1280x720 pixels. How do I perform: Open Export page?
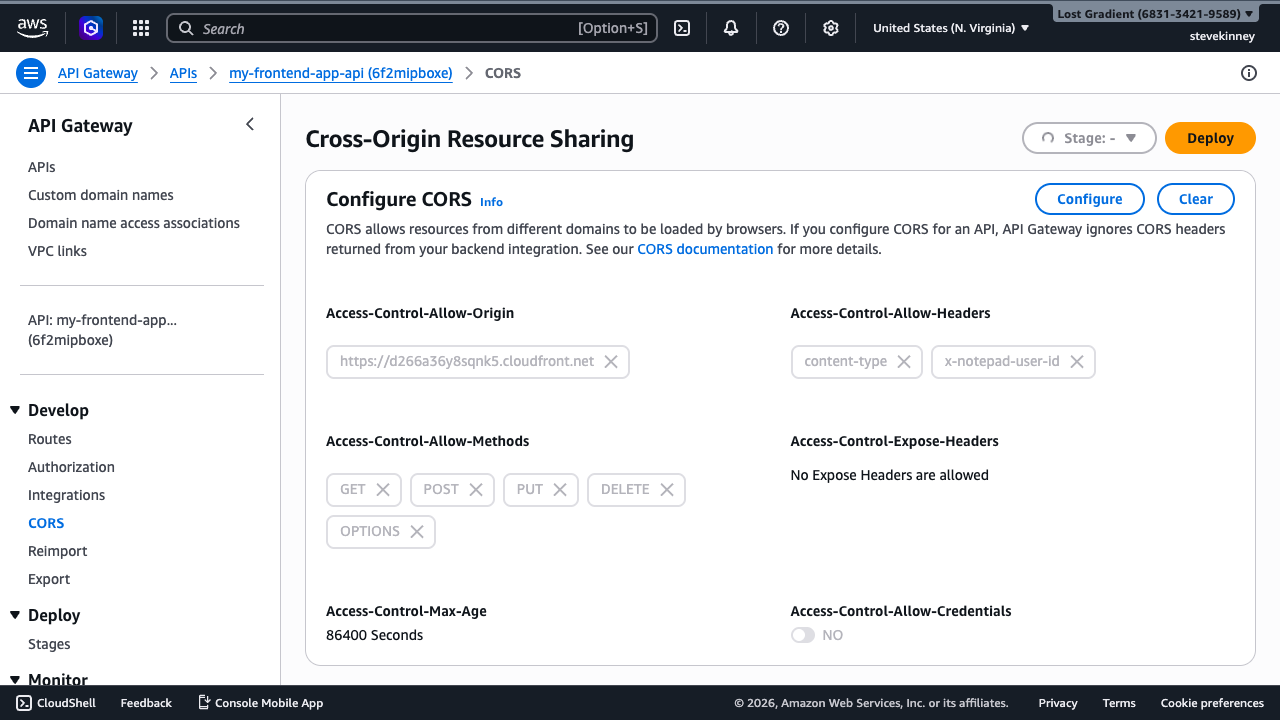pos(49,579)
